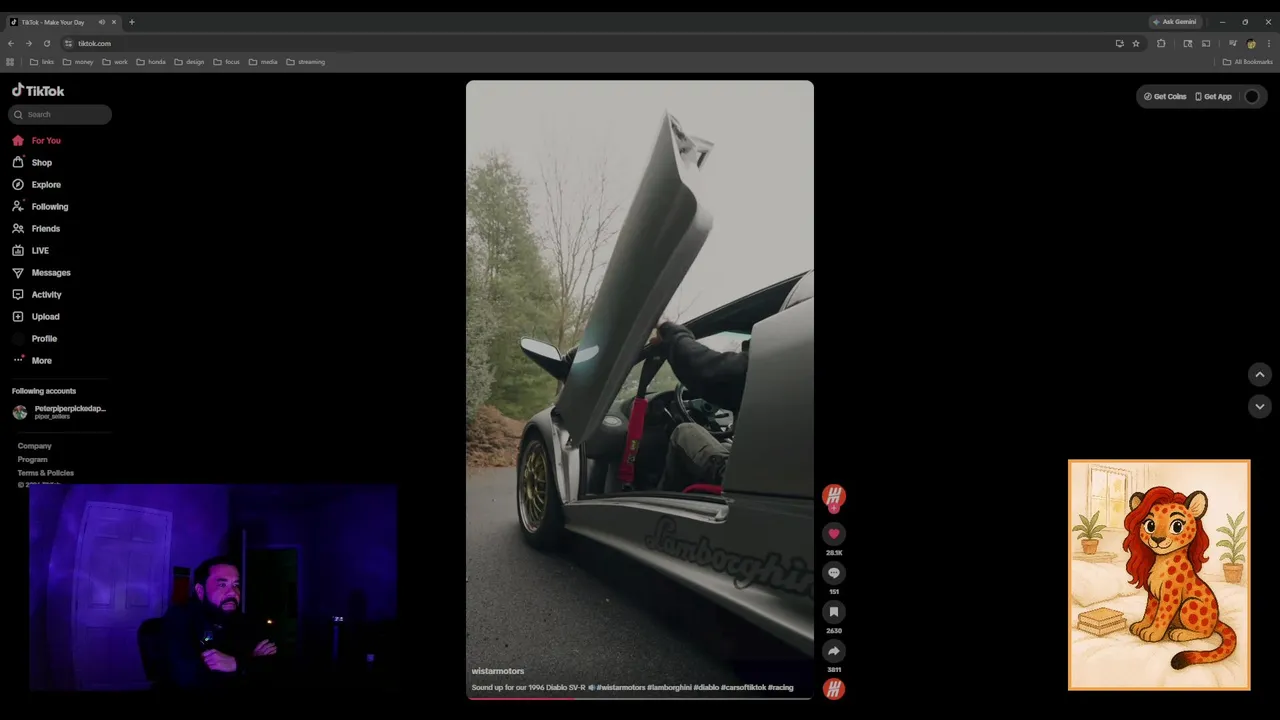Open the Company footer link
The width and height of the screenshot is (1280, 720).
tap(34, 446)
